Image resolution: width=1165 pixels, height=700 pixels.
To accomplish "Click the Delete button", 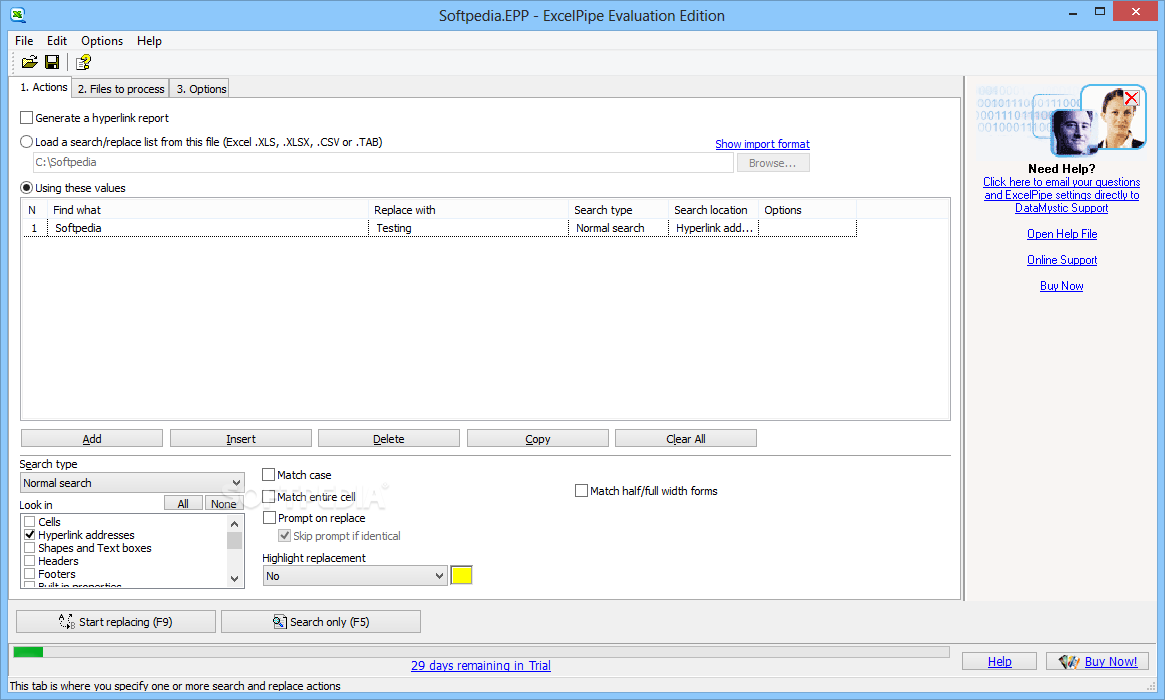I will pyautogui.click(x=389, y=438).
